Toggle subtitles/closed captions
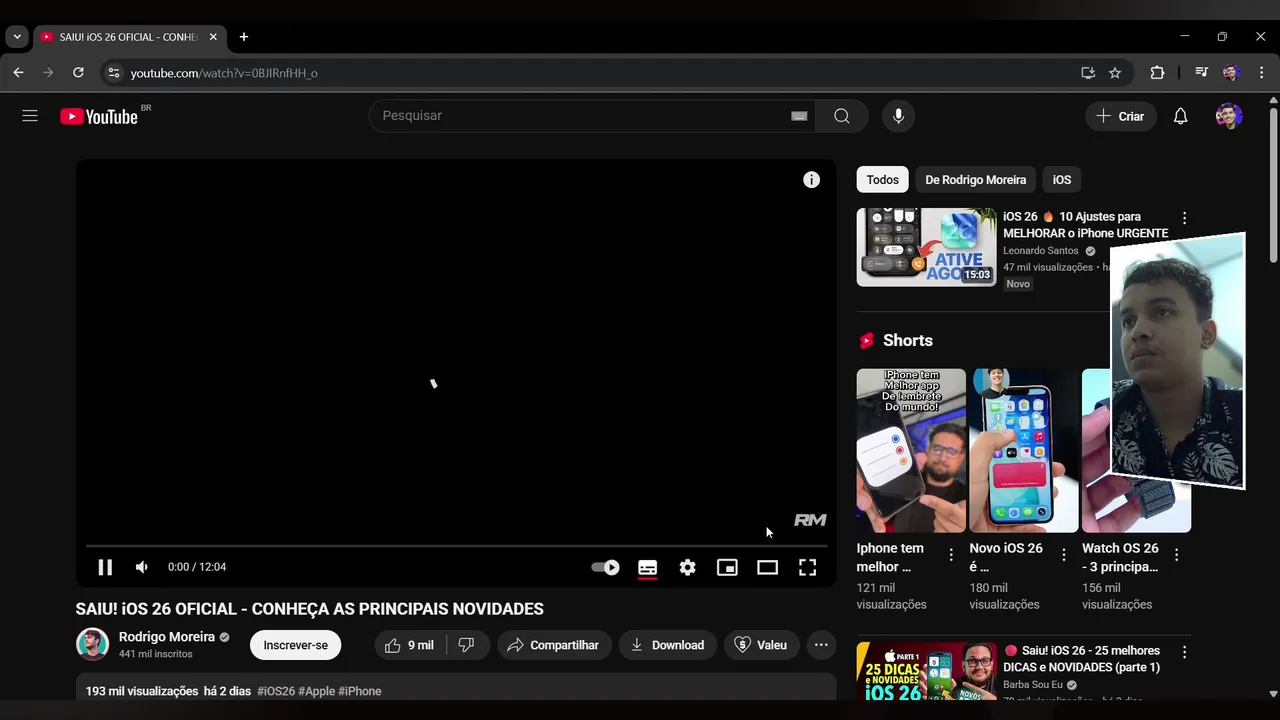 [647, 567]
